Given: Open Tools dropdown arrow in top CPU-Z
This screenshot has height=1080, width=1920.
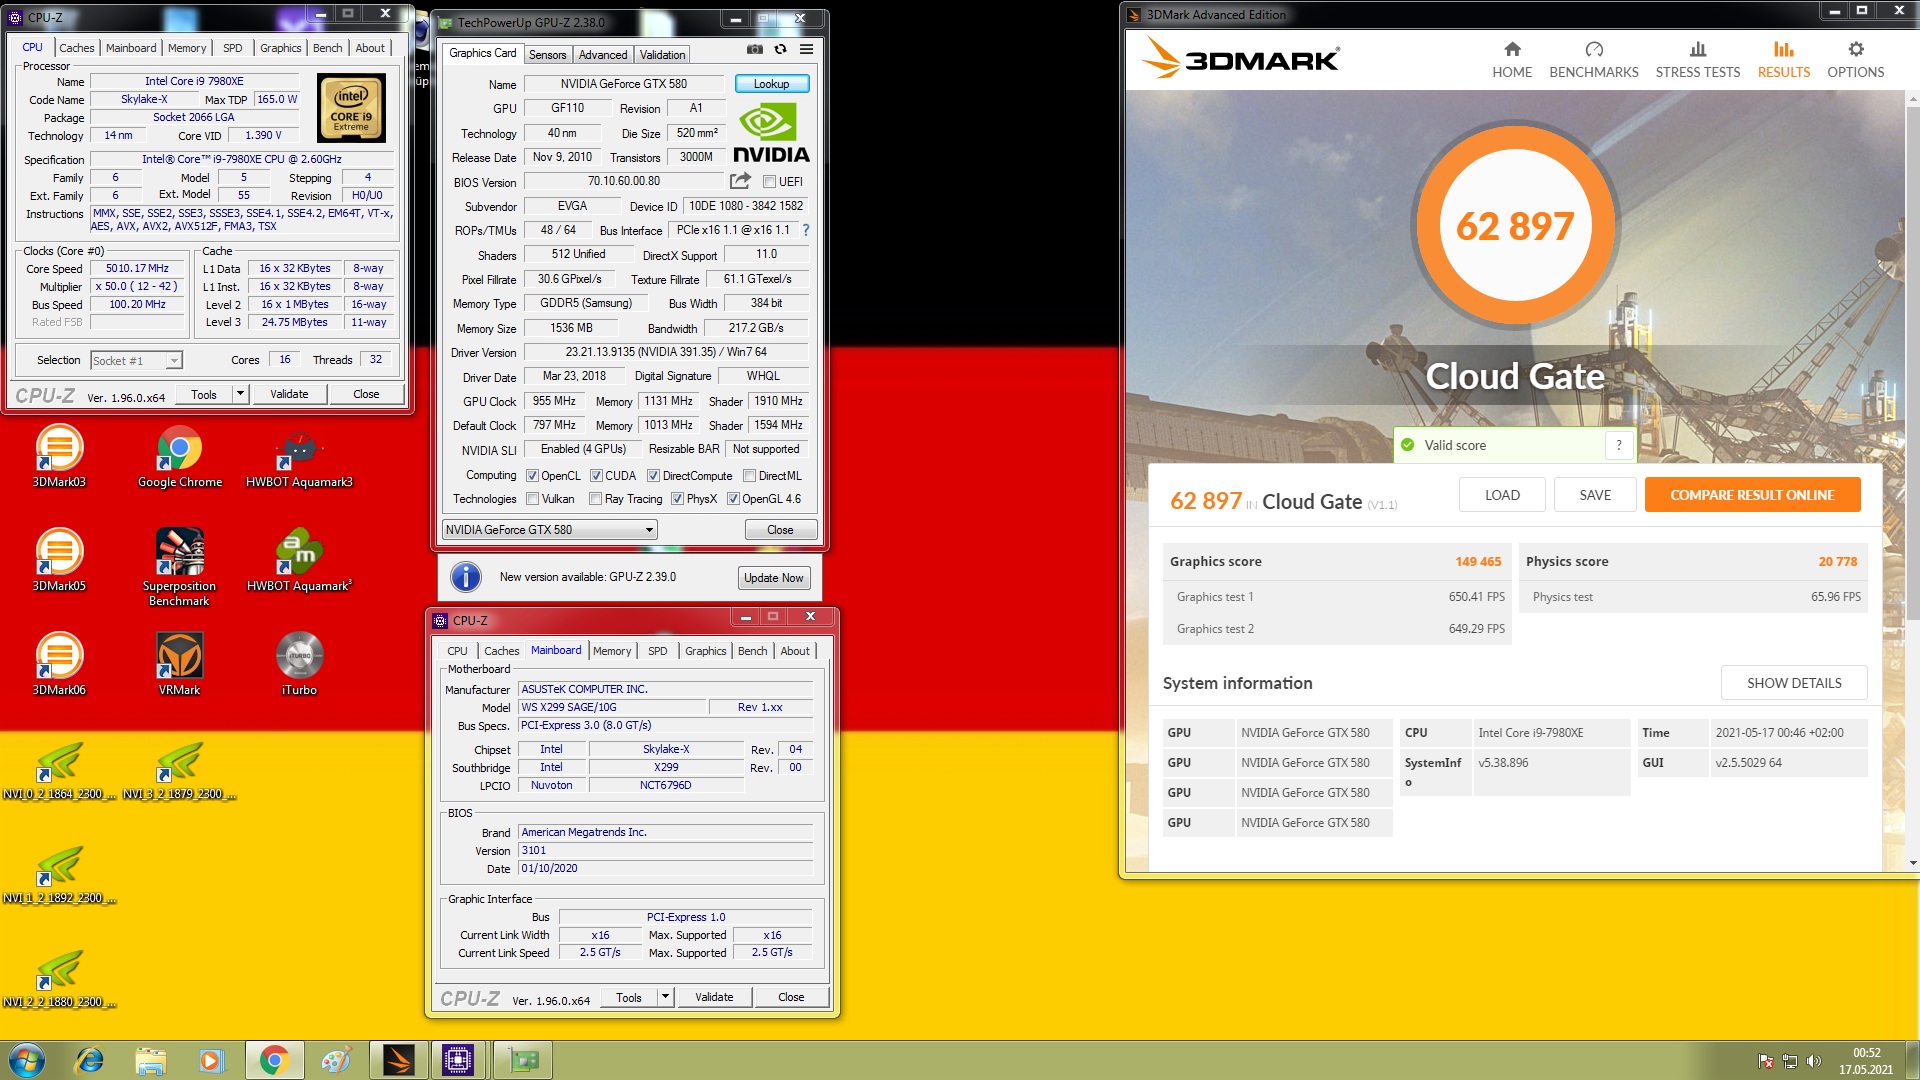Looking at the screenshot, I should [x=240, y=394].
